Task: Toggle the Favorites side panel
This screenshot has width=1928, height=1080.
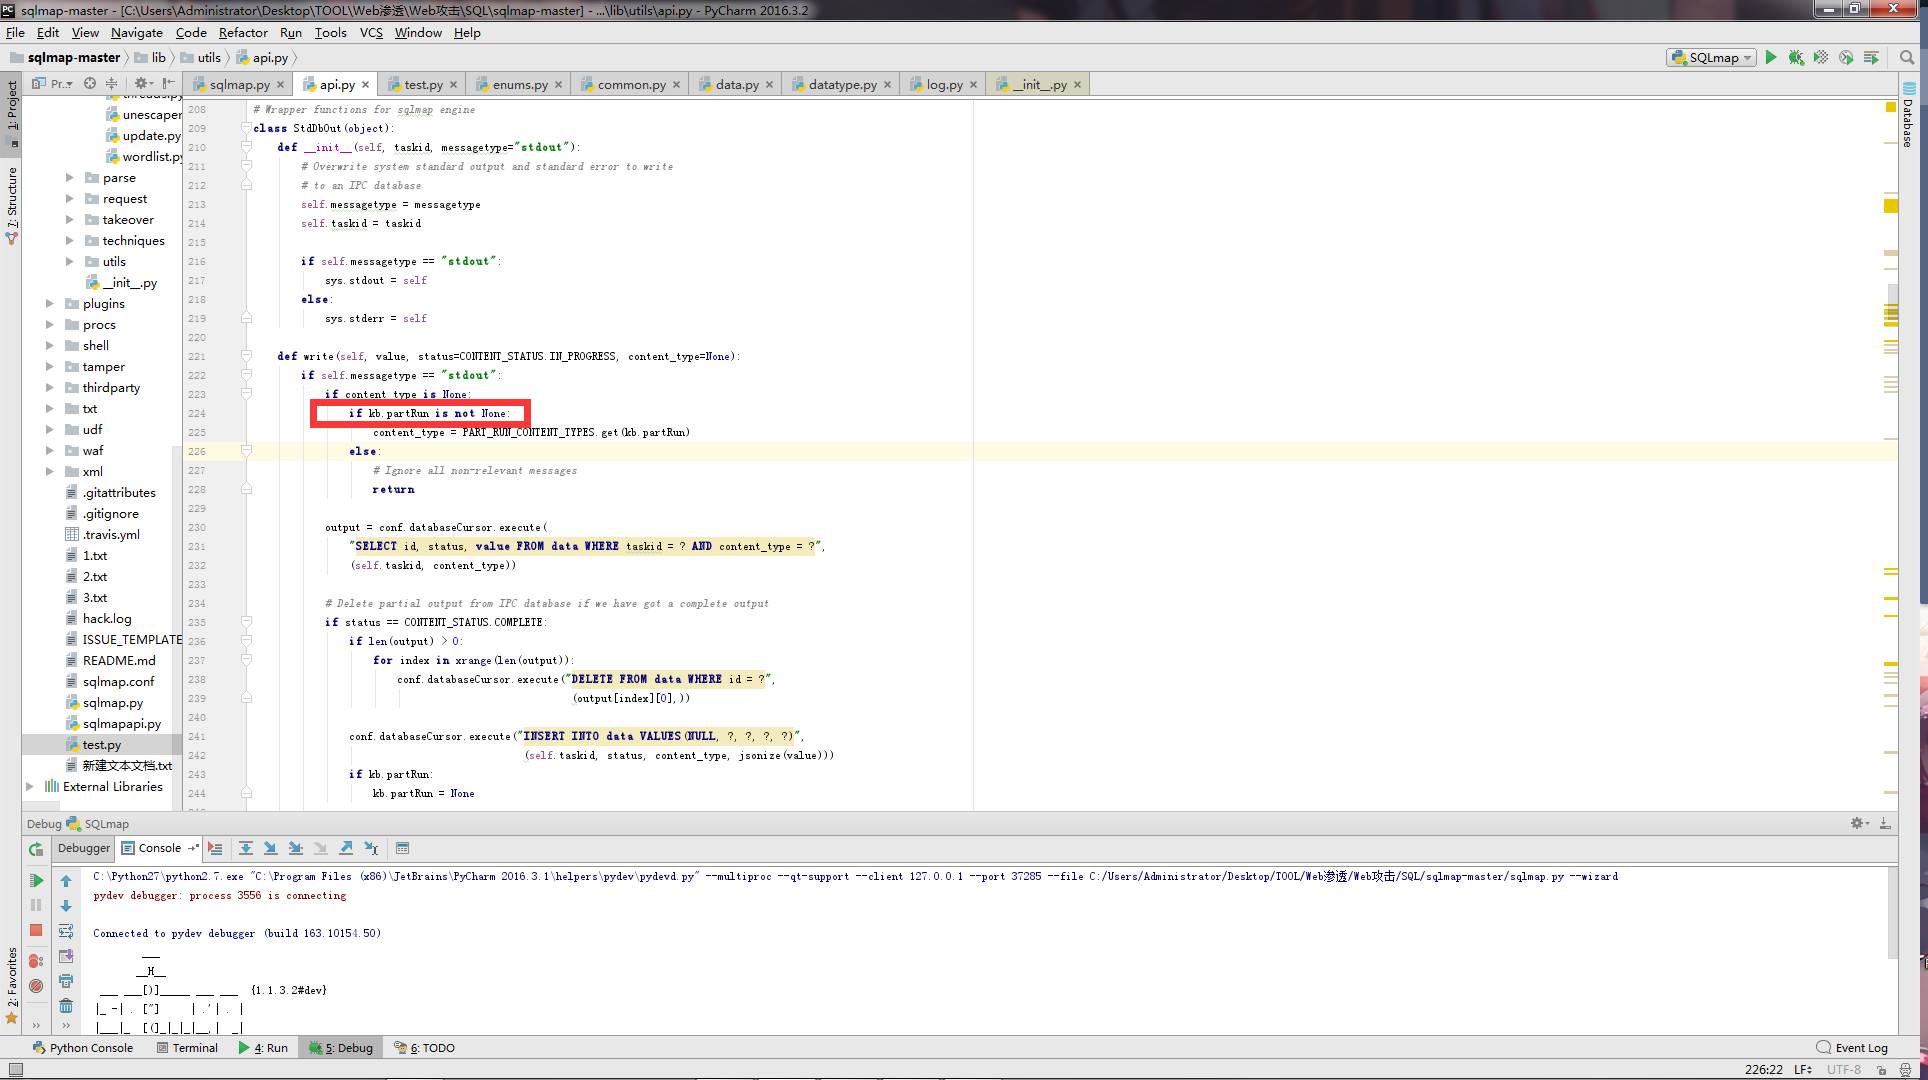Action: pyautogui.click(x=12, y=985)
